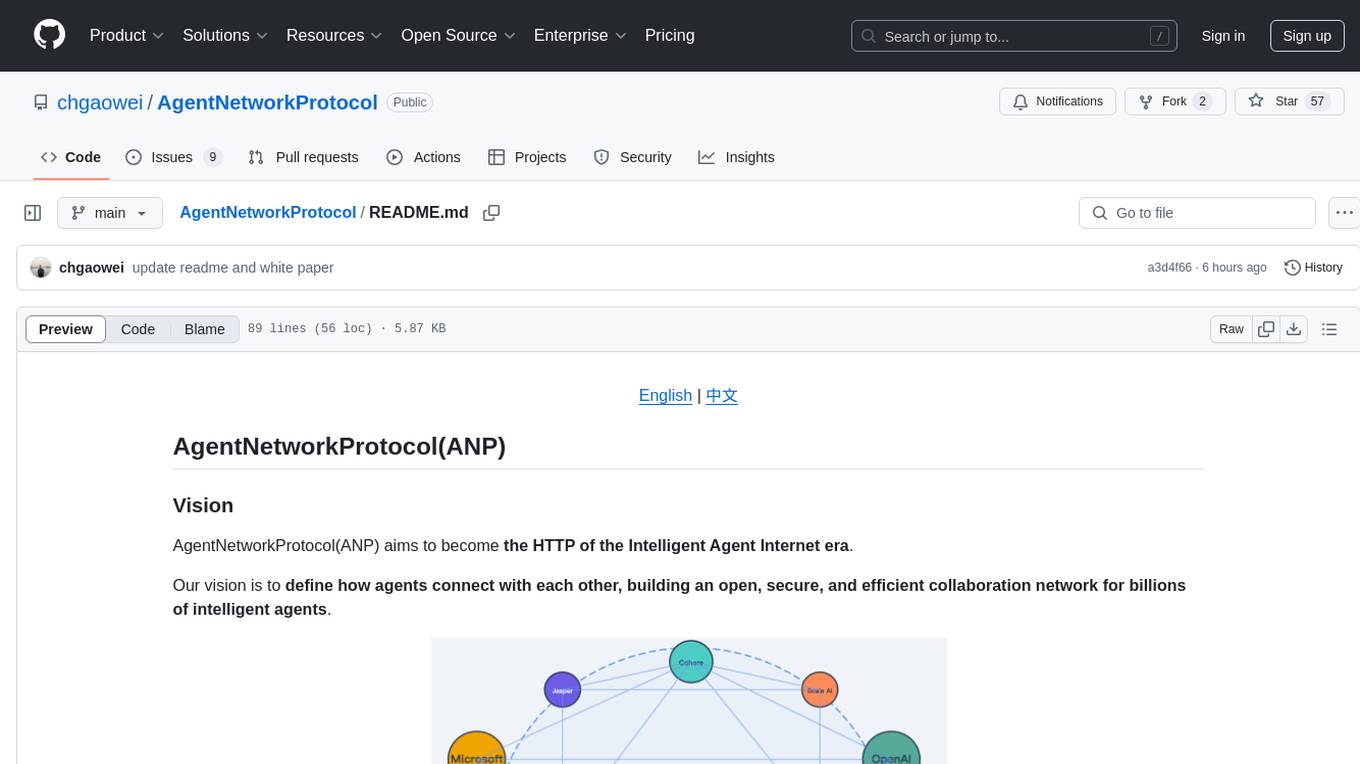The image size is (1360, 764).
Task: Open commit a3d4f66
Action: (x=1169, y=268)
